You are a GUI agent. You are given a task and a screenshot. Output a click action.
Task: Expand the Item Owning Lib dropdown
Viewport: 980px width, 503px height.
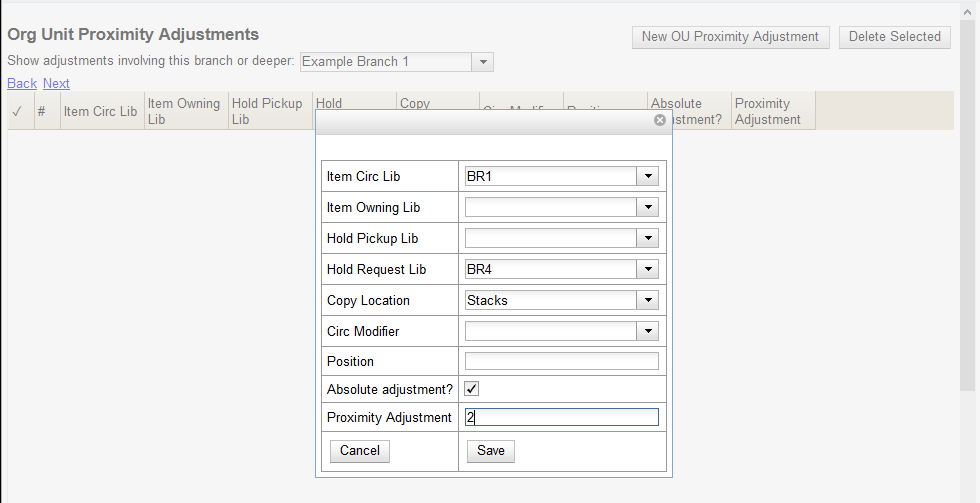[x=648, y=208]
